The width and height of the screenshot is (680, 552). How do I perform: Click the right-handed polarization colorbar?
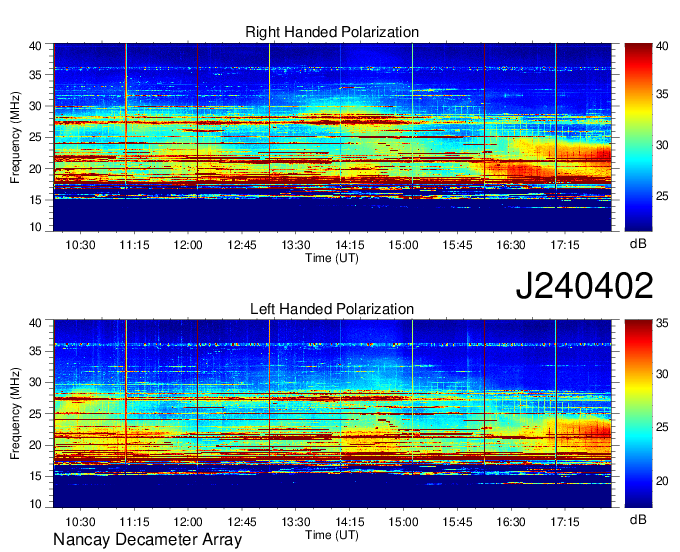[x=638, y=137]
